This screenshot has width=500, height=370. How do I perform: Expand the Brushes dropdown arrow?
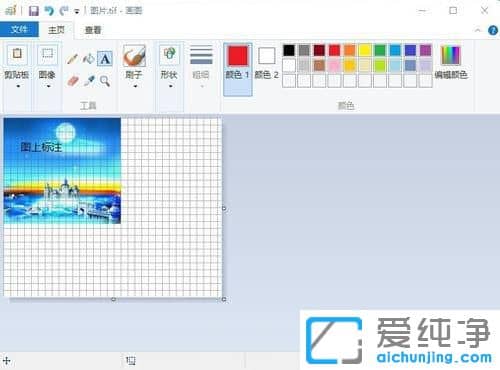(135, 86)
